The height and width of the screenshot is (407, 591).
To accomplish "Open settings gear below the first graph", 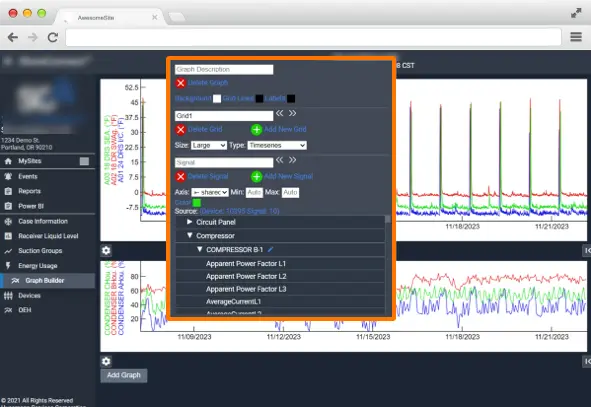I will (106, 251).
